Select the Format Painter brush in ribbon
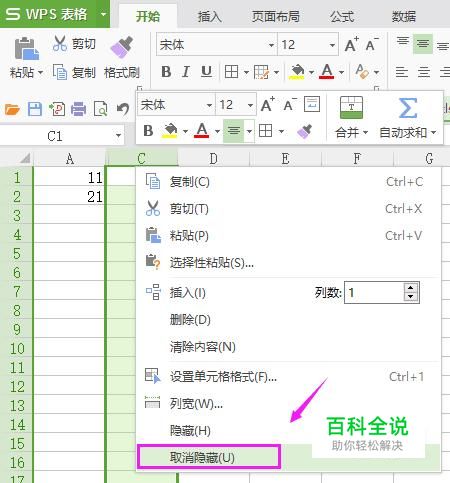Screen dimensions: 450x483 coord(121,47)
